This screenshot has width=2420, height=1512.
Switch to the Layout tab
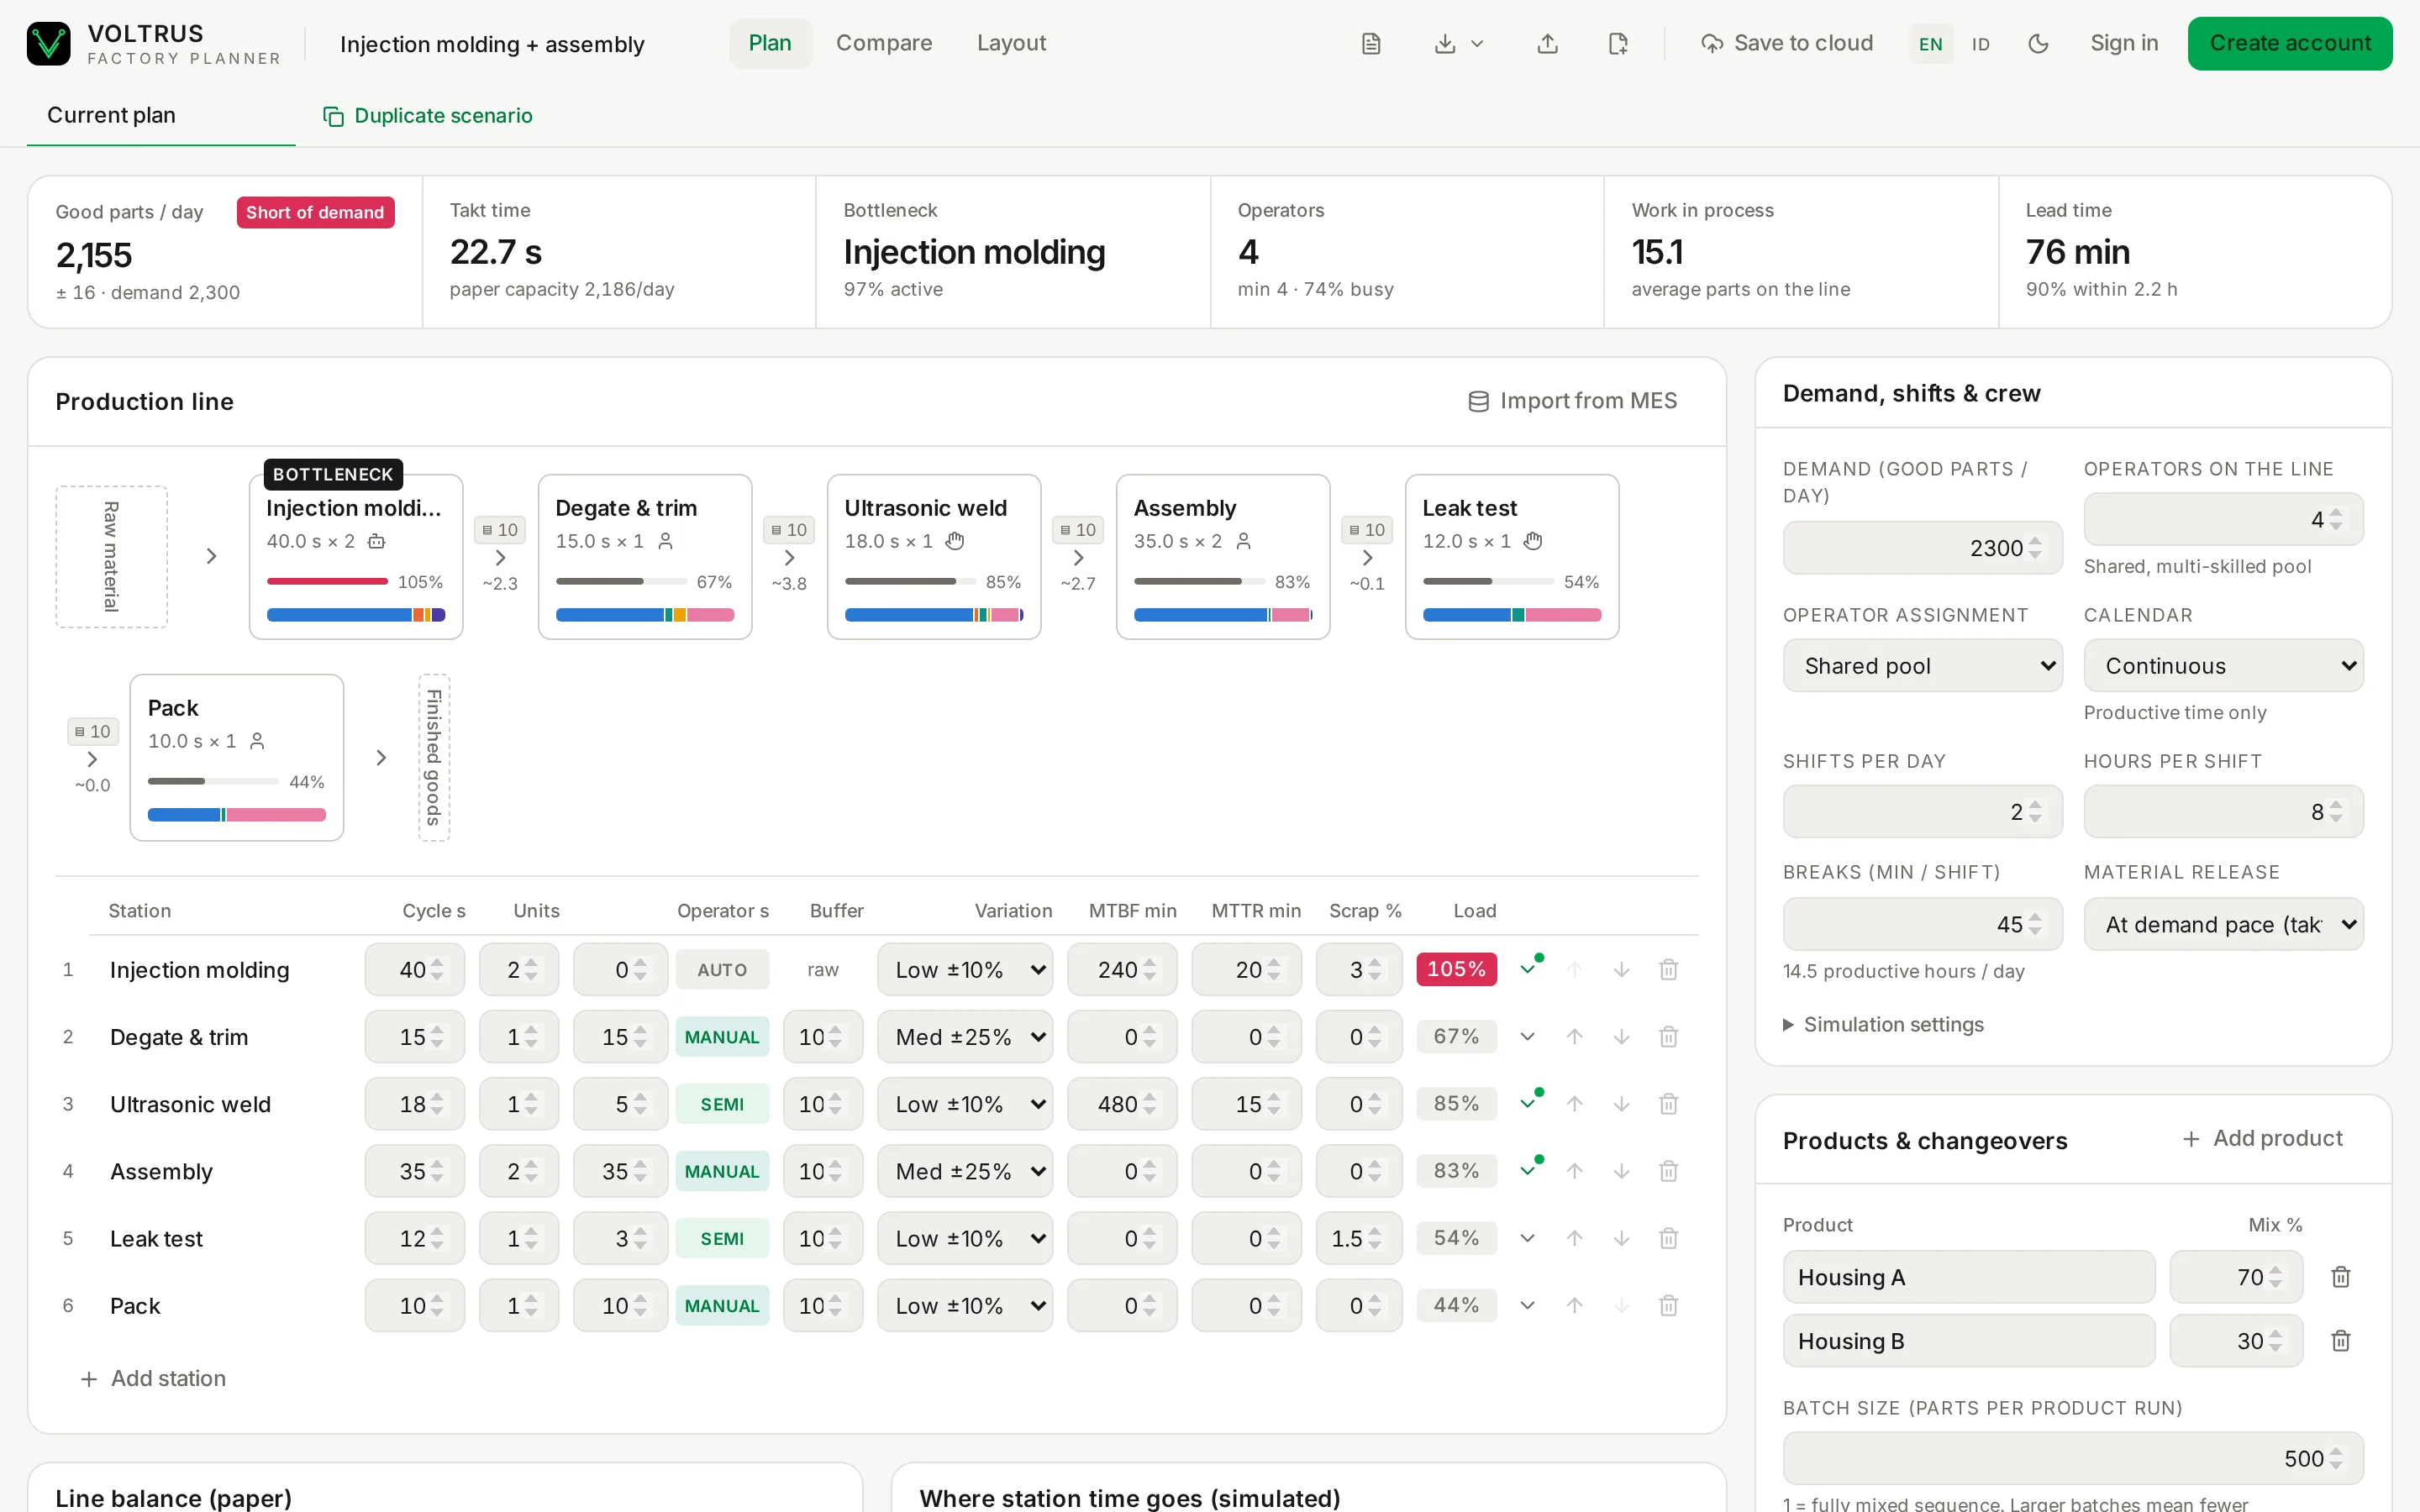click(x=1011, y=43)
